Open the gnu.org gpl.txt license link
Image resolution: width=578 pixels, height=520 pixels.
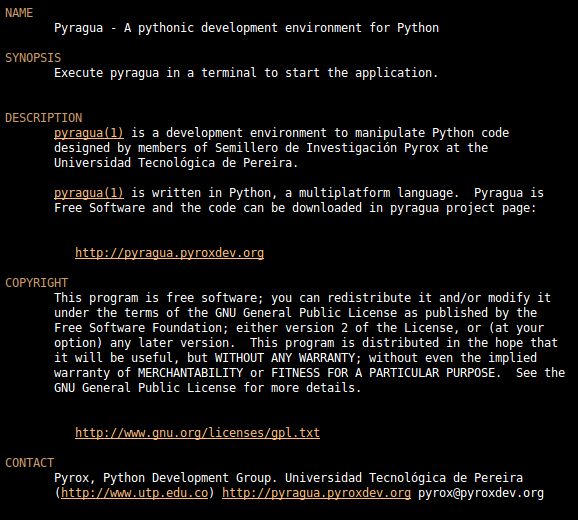click(197, 433)
